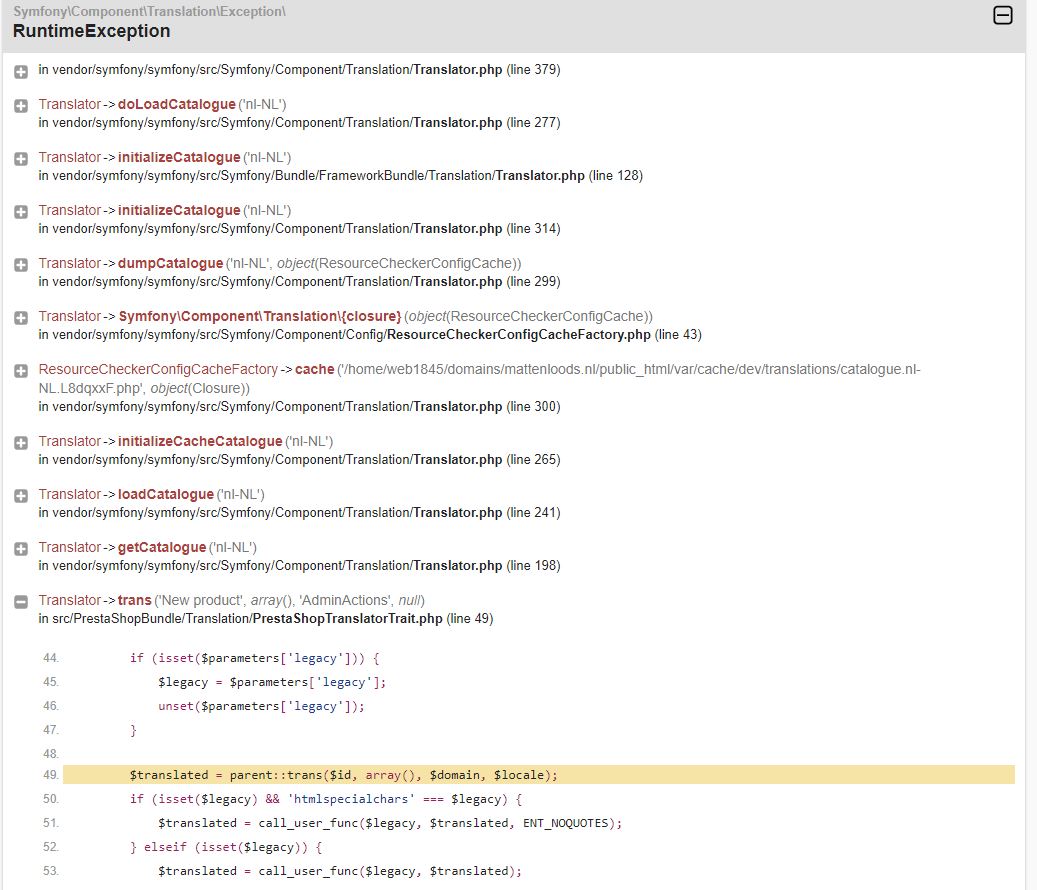Expand the initializeCacheCatalogue trace entry
The height and width of the screenshot is (890, 1037).
[21, 442]
